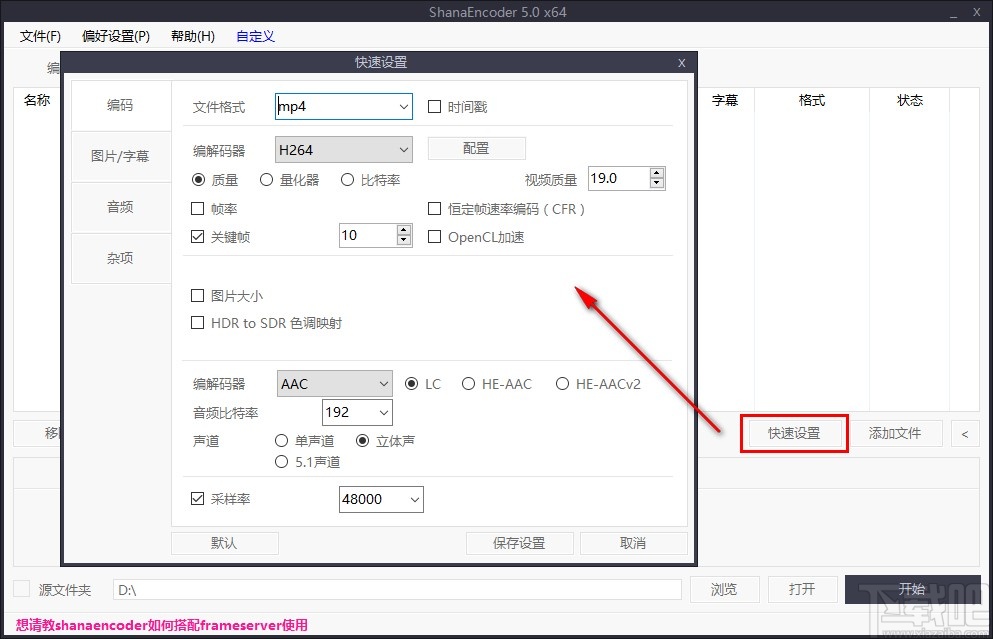The width and height of the screenshot is (993, 639).
Task: Toggle the 源文件夹 checkbox
Action: click(22, 589)
